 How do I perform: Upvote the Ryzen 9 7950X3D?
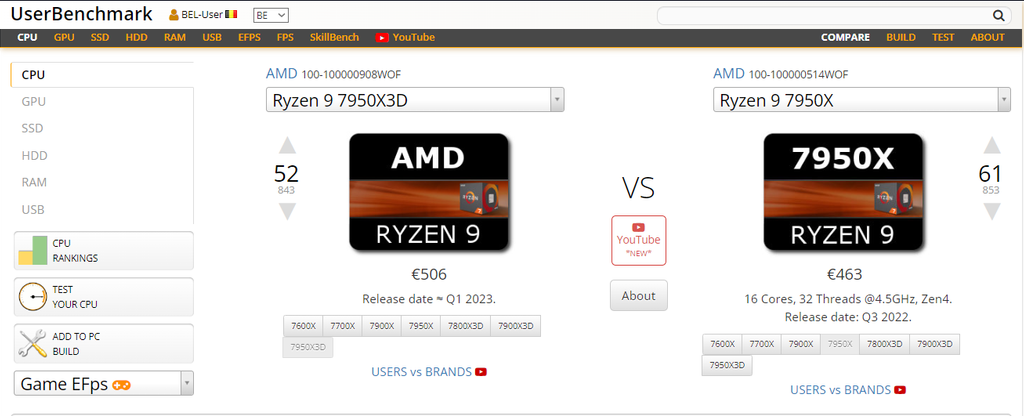pos(287,145)
